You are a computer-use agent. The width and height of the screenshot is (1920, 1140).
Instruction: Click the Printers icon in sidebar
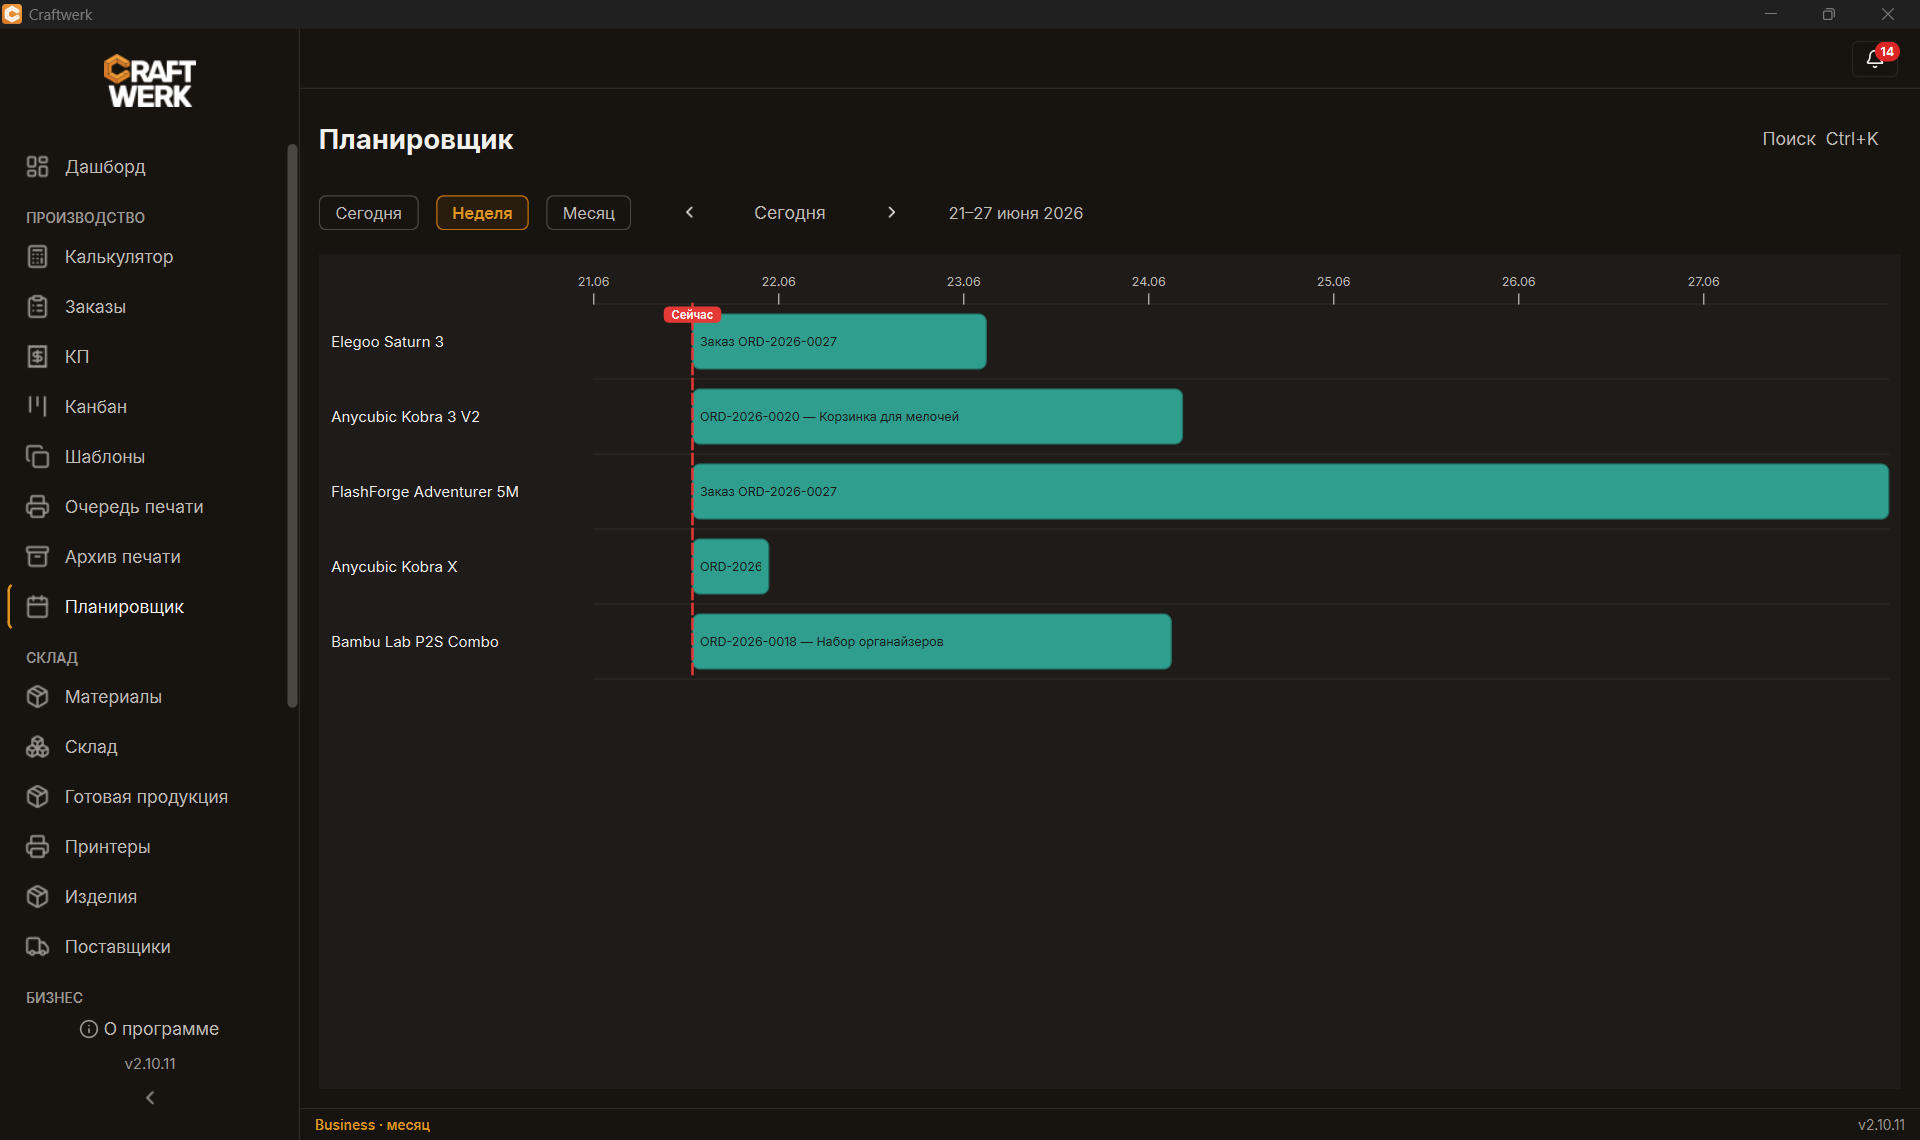click(37, 847)
